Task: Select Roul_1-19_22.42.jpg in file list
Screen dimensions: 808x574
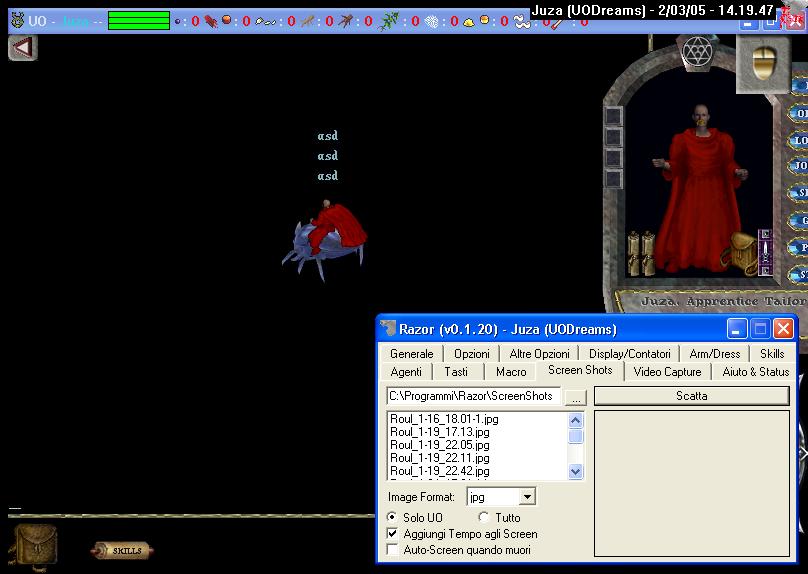Action: (440, 470)
